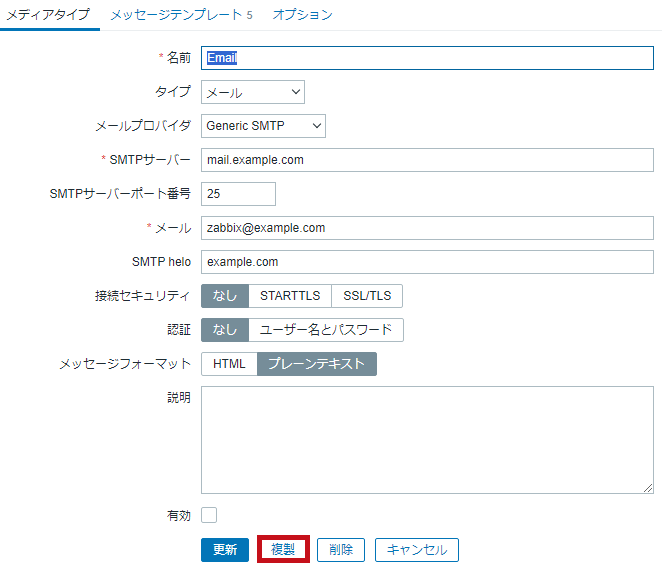The width and height of the screenshot is (662, 572).
Task: Expand the メールプロバイダ Generic SMTP dropdown
Action: (263, 126)
